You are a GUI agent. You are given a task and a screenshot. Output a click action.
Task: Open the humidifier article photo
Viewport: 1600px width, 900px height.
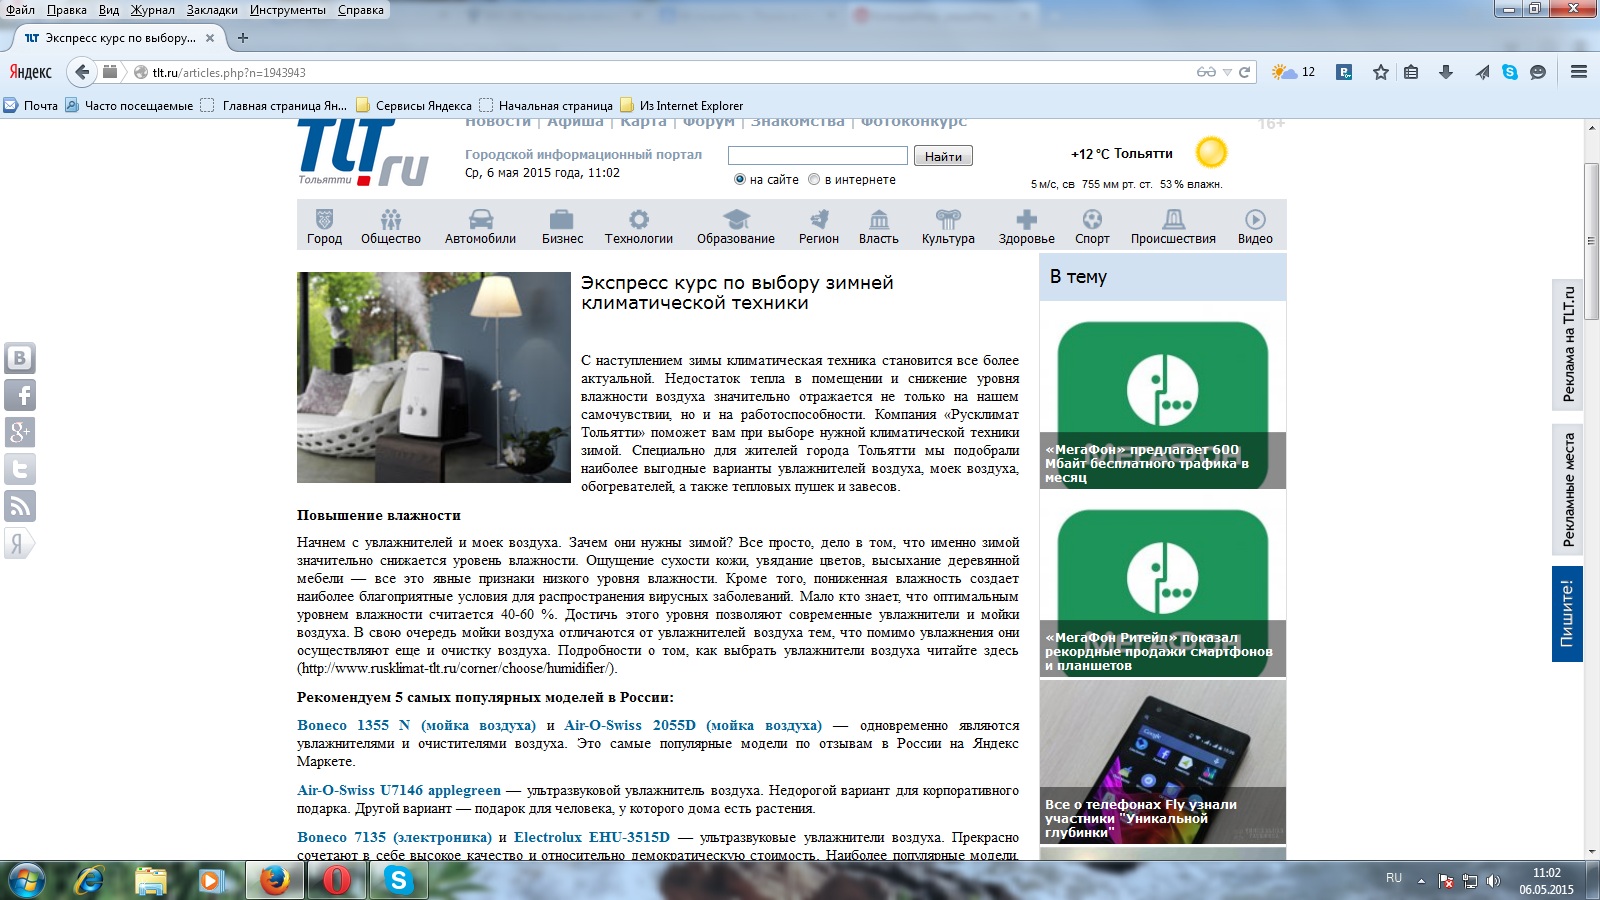[434, 378]
